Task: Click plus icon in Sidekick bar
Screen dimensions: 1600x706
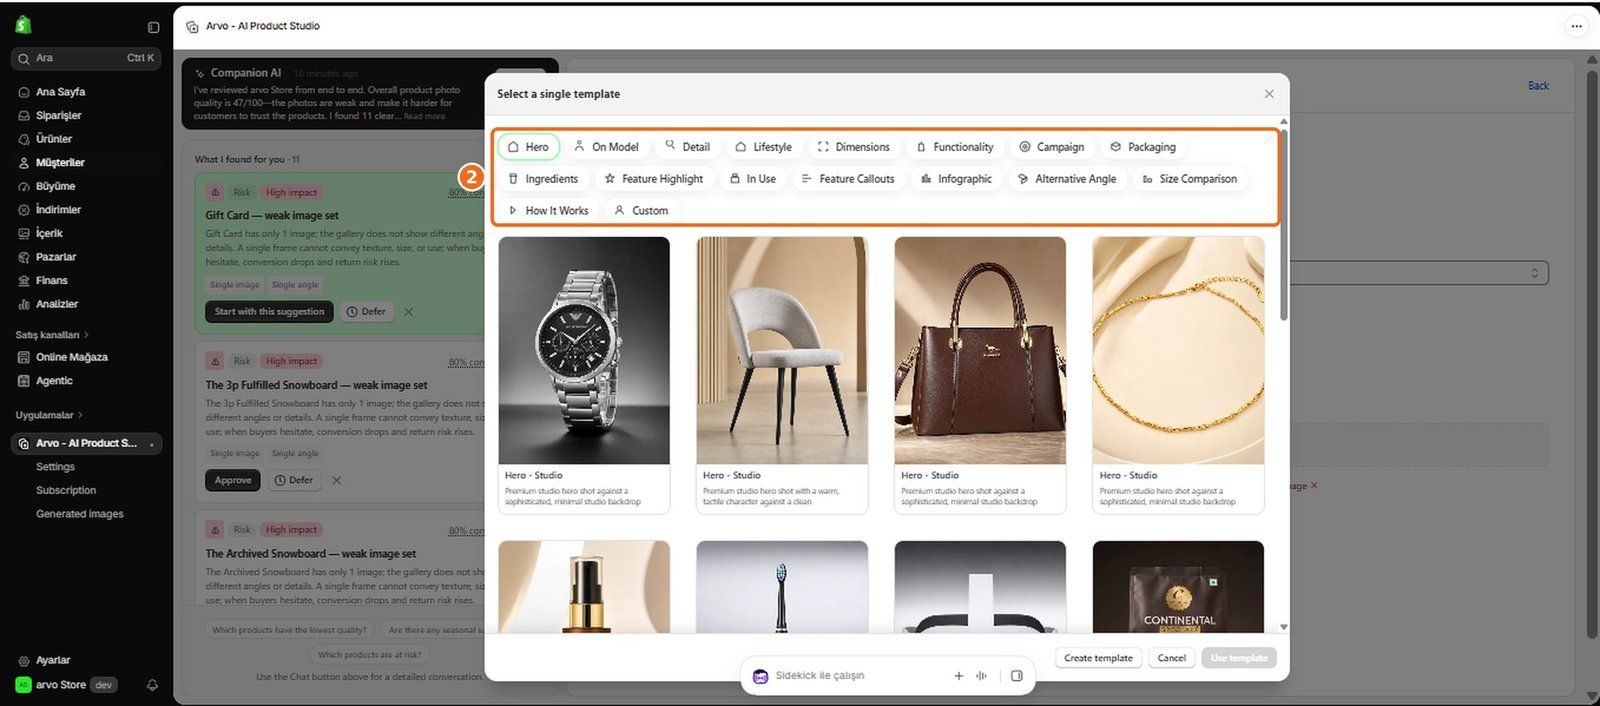Action: (958, 676)
